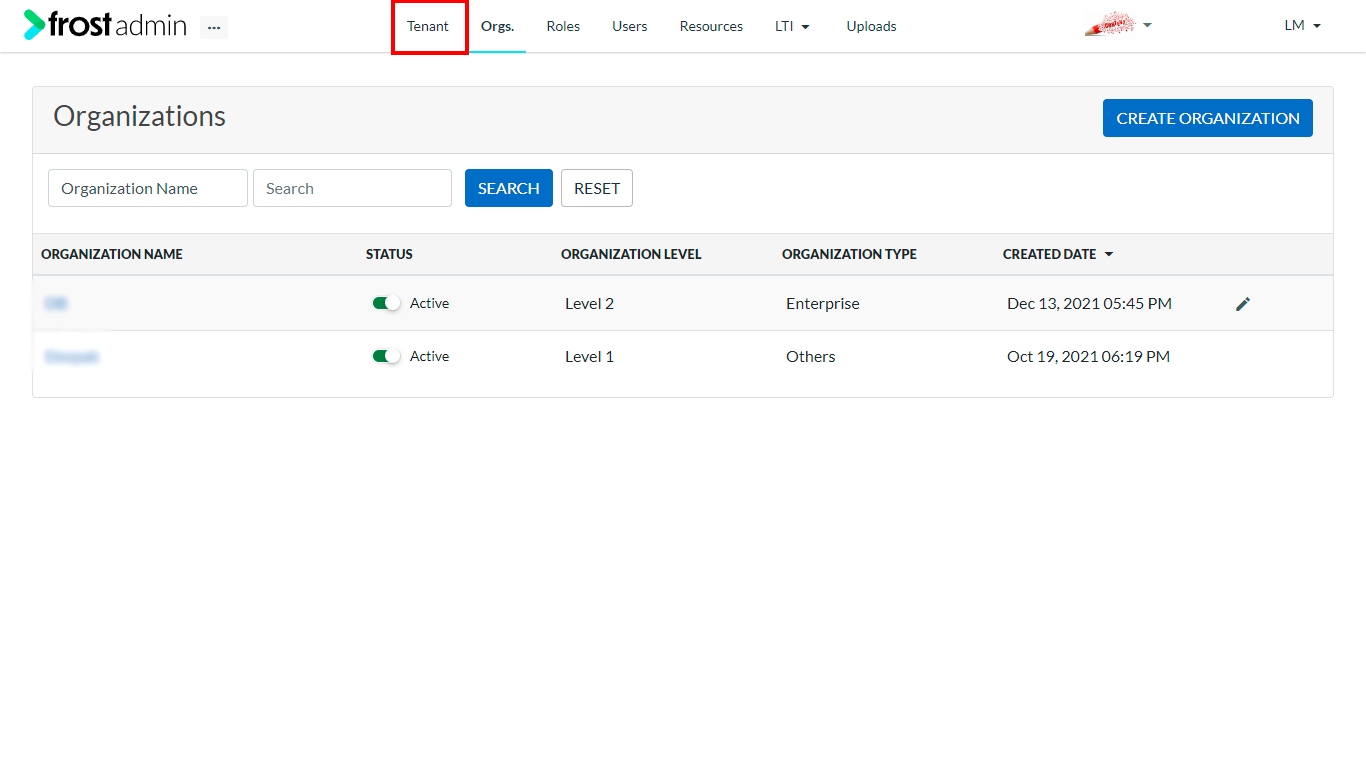
Task: Open the ellipsis menu beside the logo
Action: tap(214, 27)
